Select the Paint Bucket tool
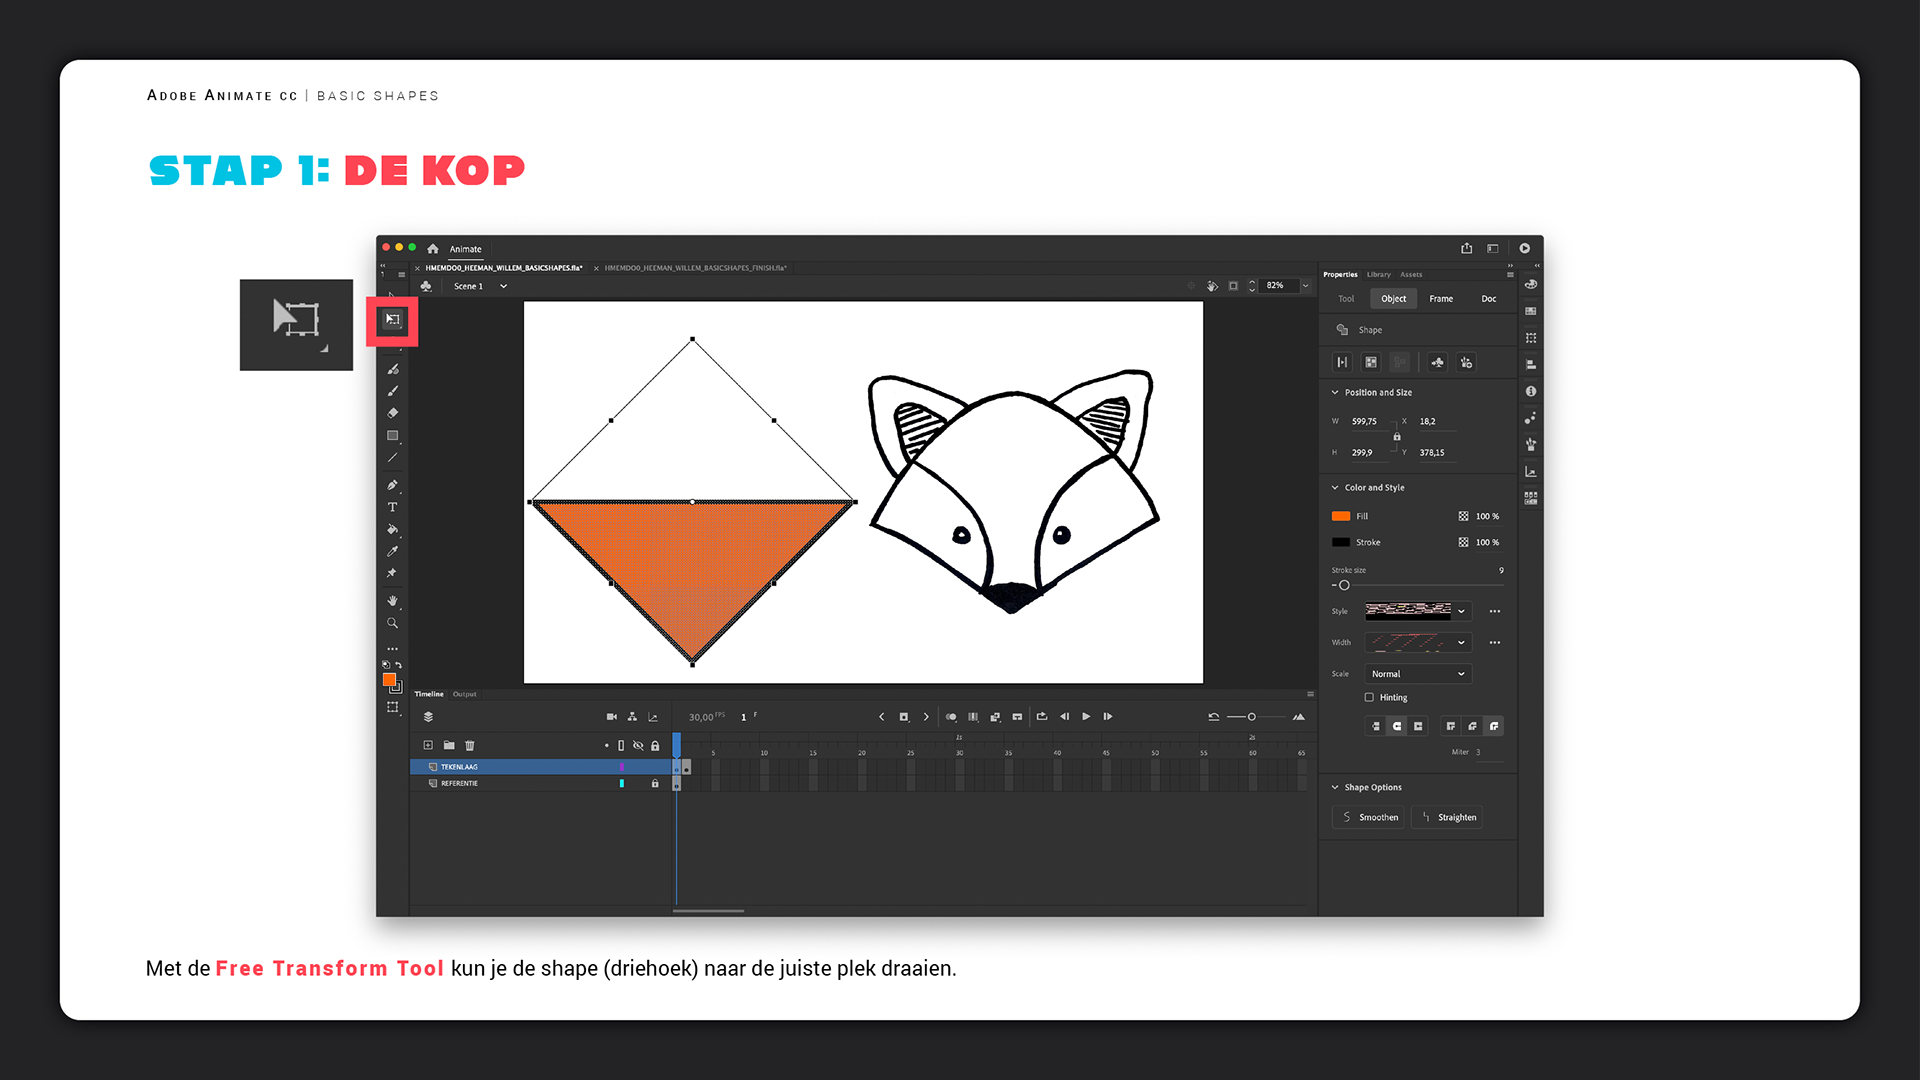 click(x=392, y=529)
